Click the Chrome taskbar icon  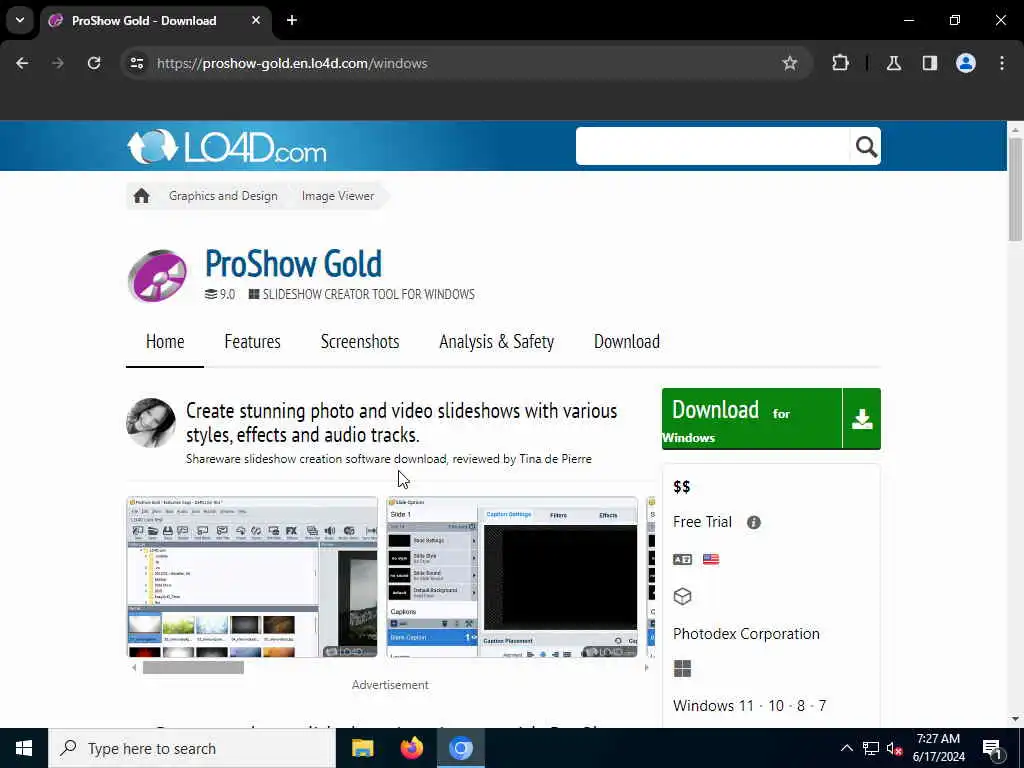point(460,748)
